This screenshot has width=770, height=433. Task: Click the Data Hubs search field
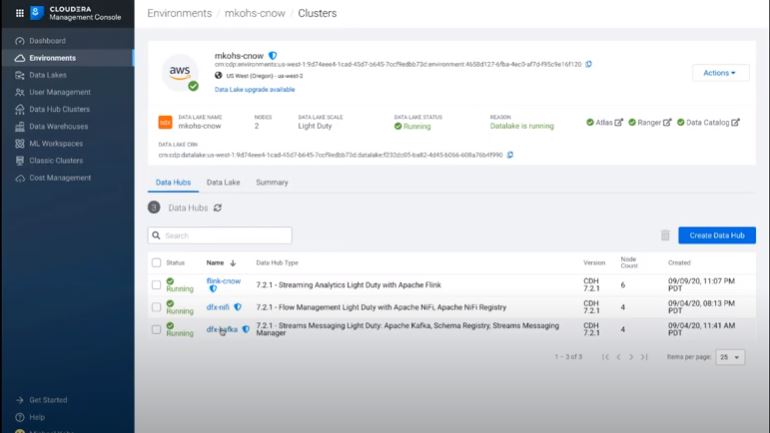coord(220,235)
